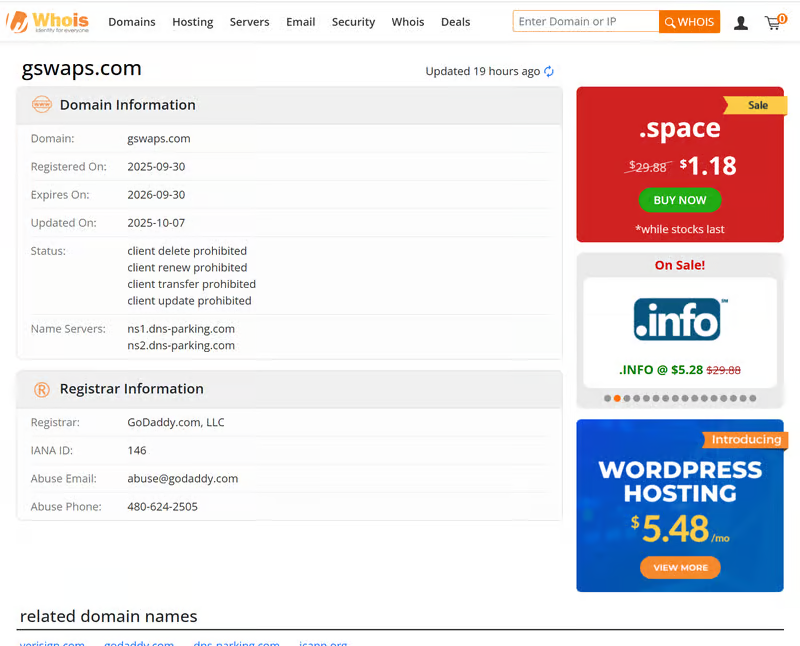The image size is (800, 646).
Task: Open the Domains menu
Action: [132, 22]
